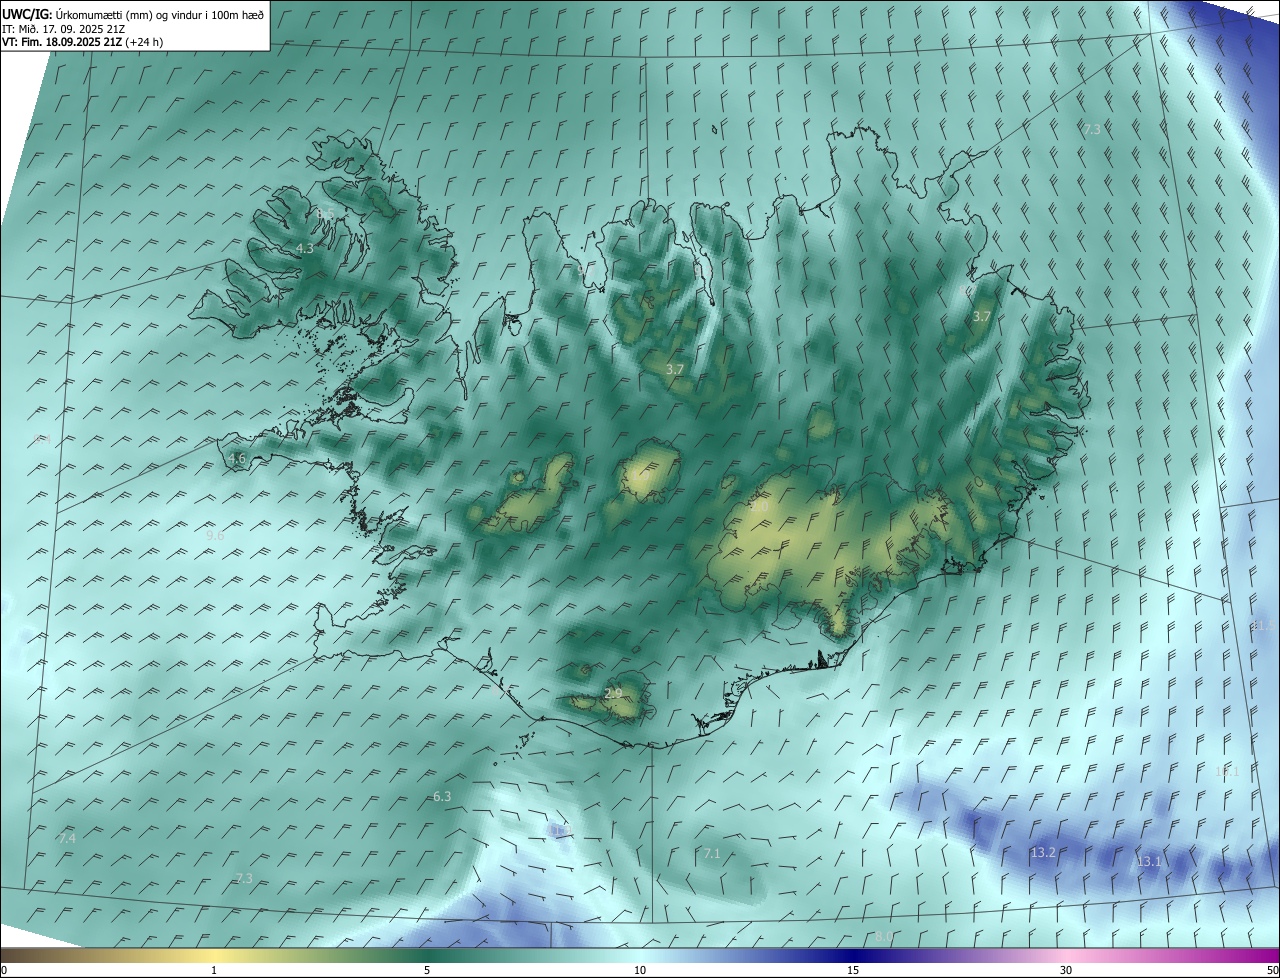Click the 4.3 value in the Westfjords
Screen dimensions: 1280x978
point(305,249)
